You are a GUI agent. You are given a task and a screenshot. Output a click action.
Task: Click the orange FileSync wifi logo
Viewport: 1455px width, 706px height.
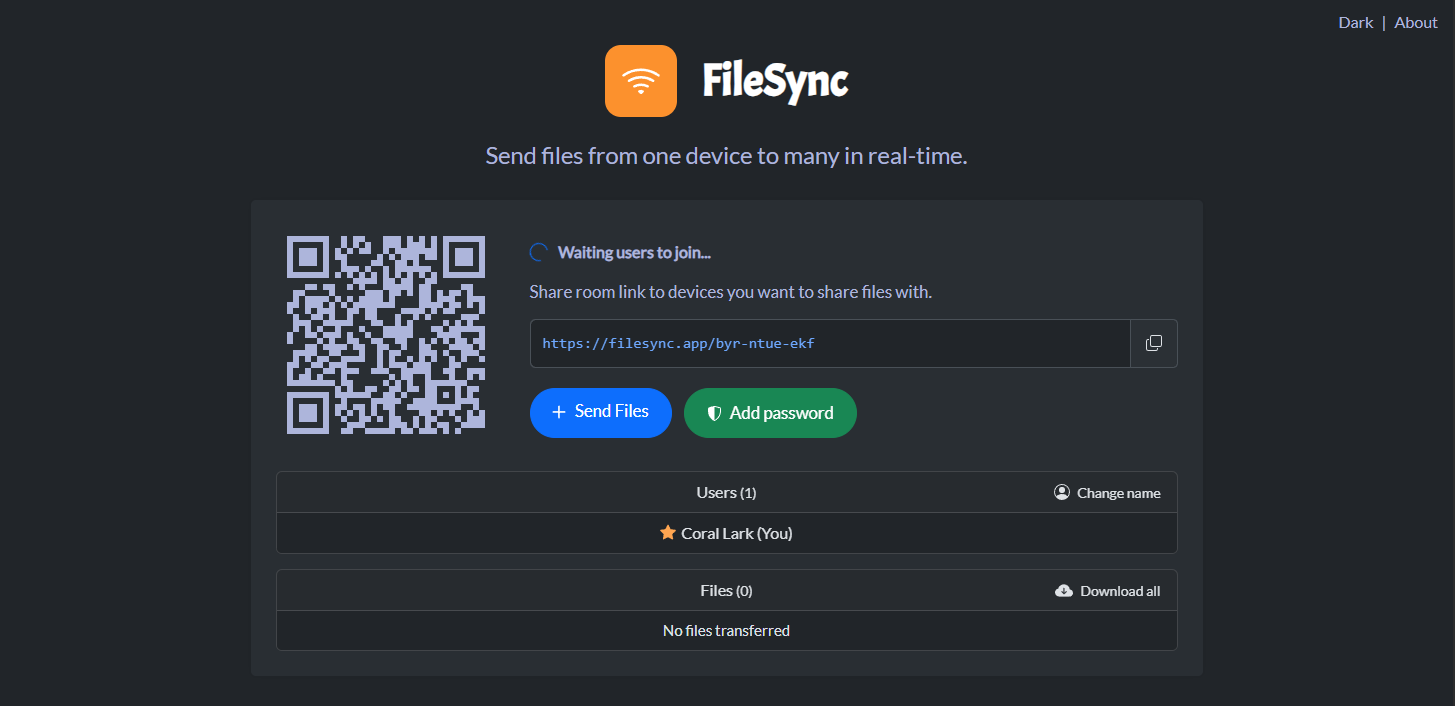(641, 81)
